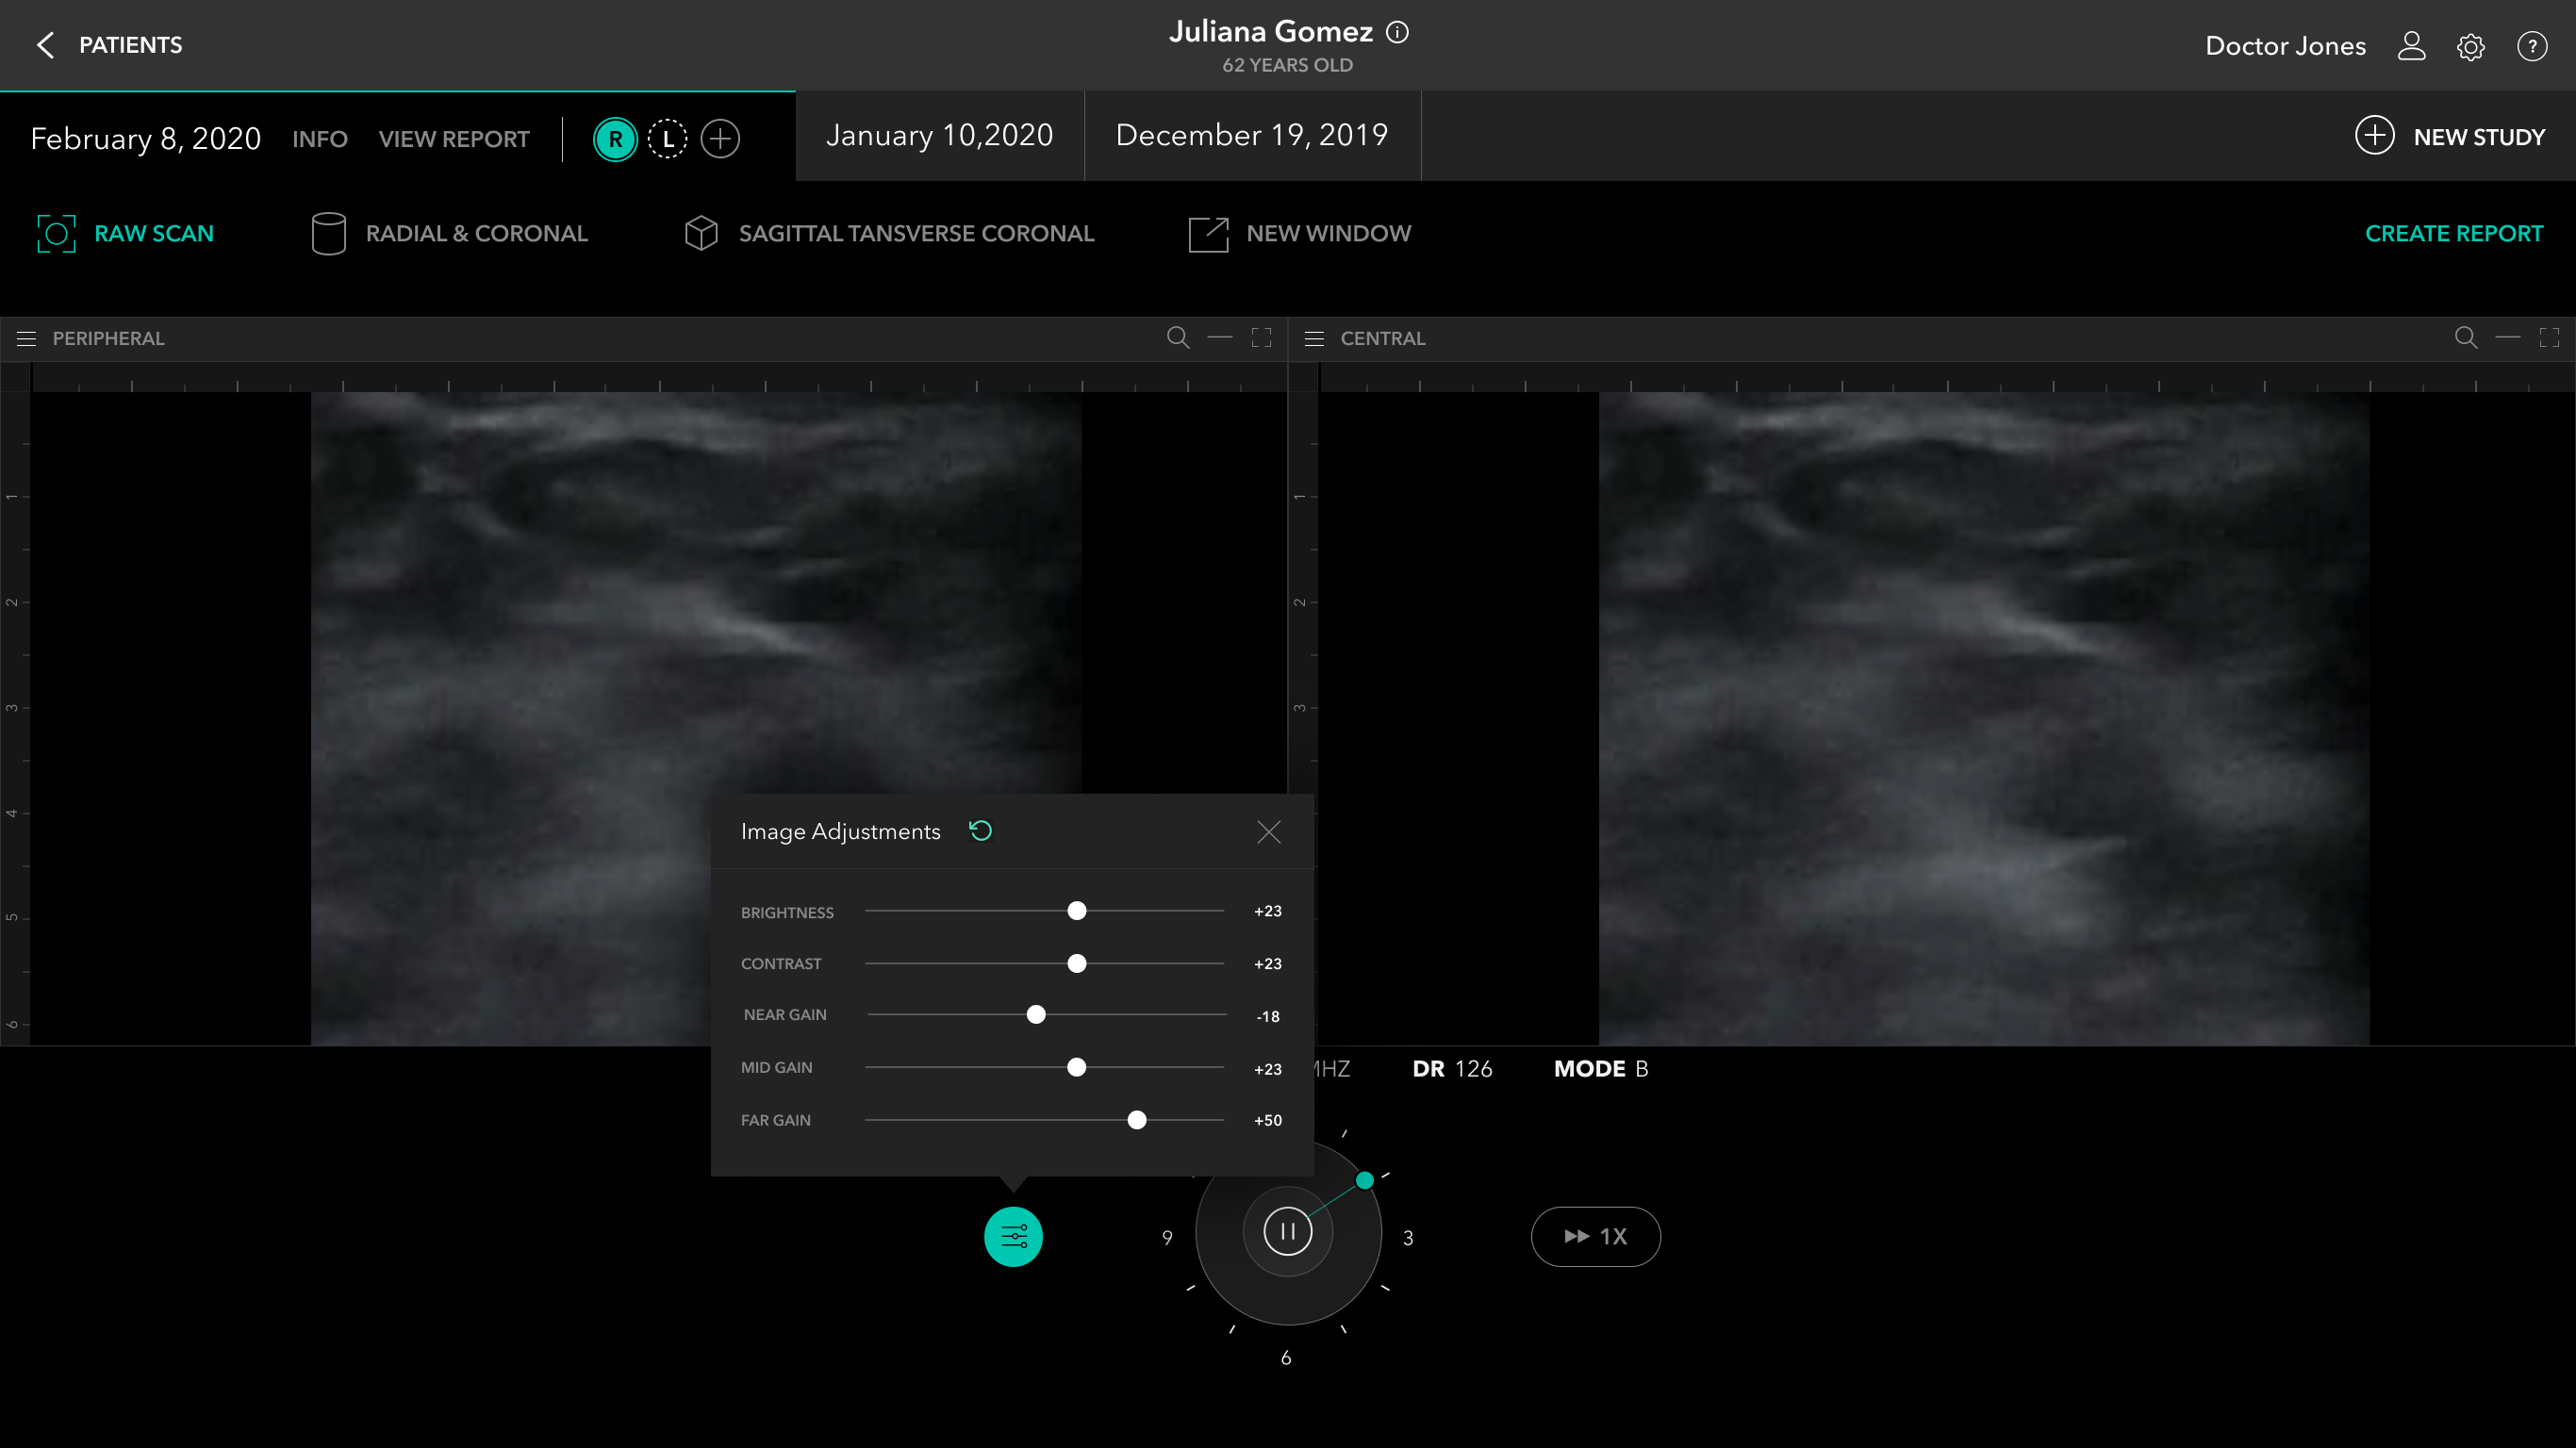The image size is (2576, 1448).
Task: Click the fullscreen icon in the Central panel
Action: 2549,338
